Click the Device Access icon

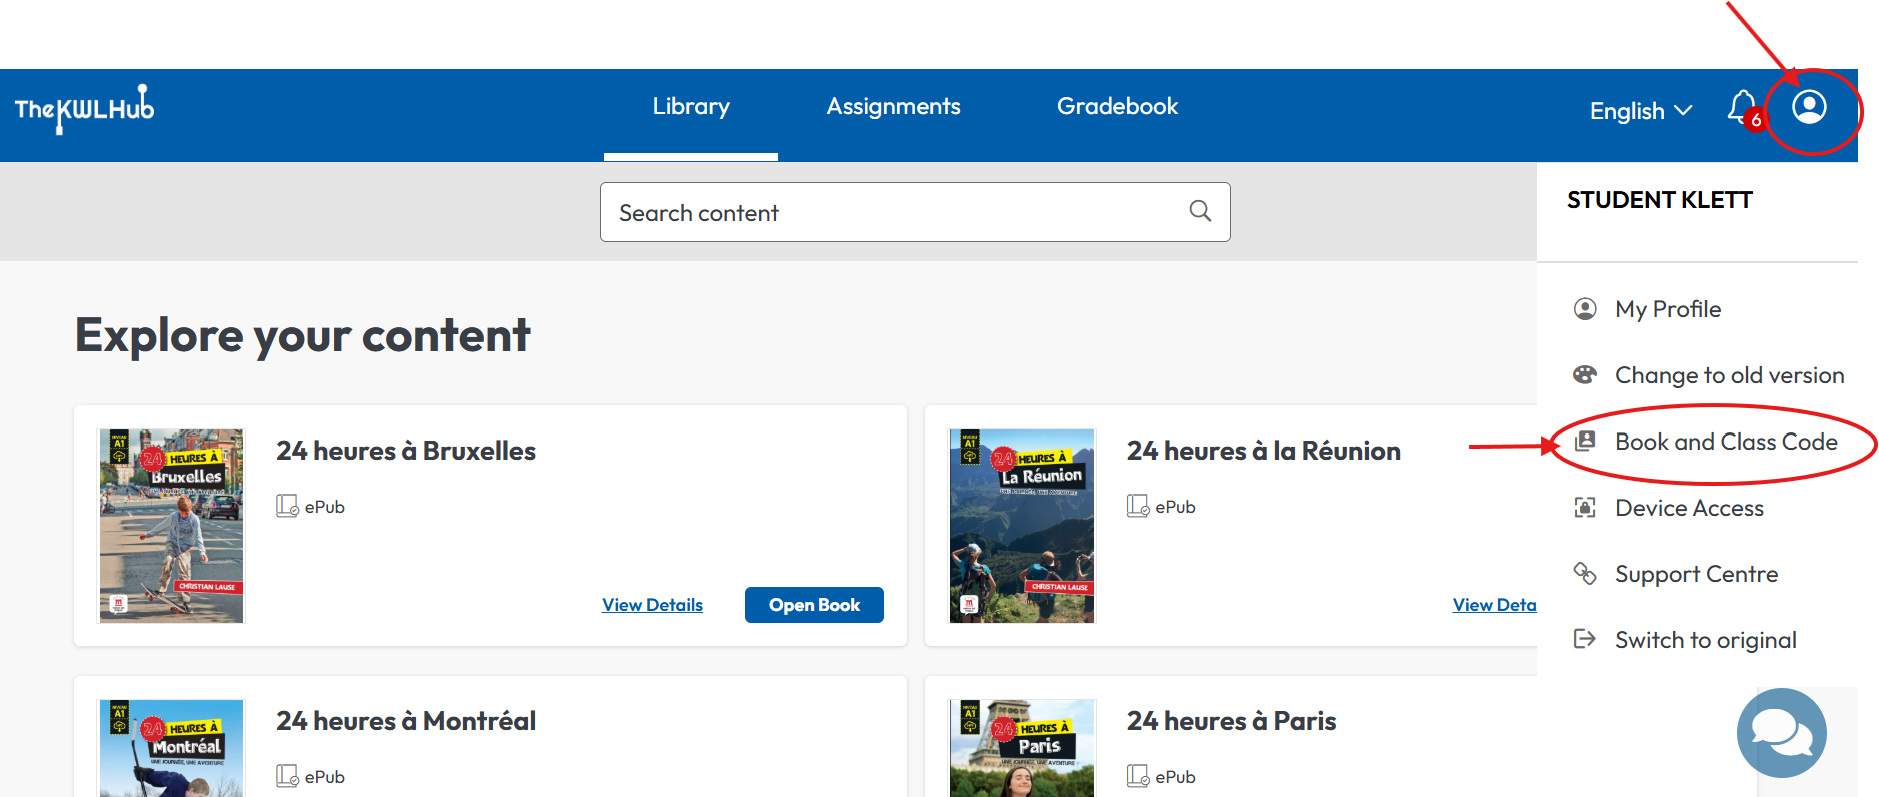(x=1585, y=508)
